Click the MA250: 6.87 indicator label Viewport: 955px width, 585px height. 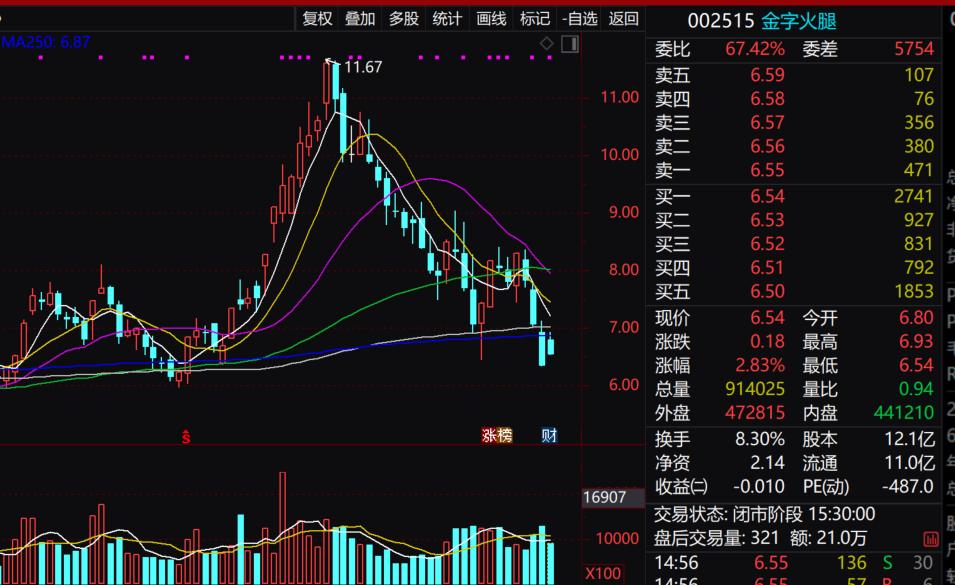(x=46, y=42)
